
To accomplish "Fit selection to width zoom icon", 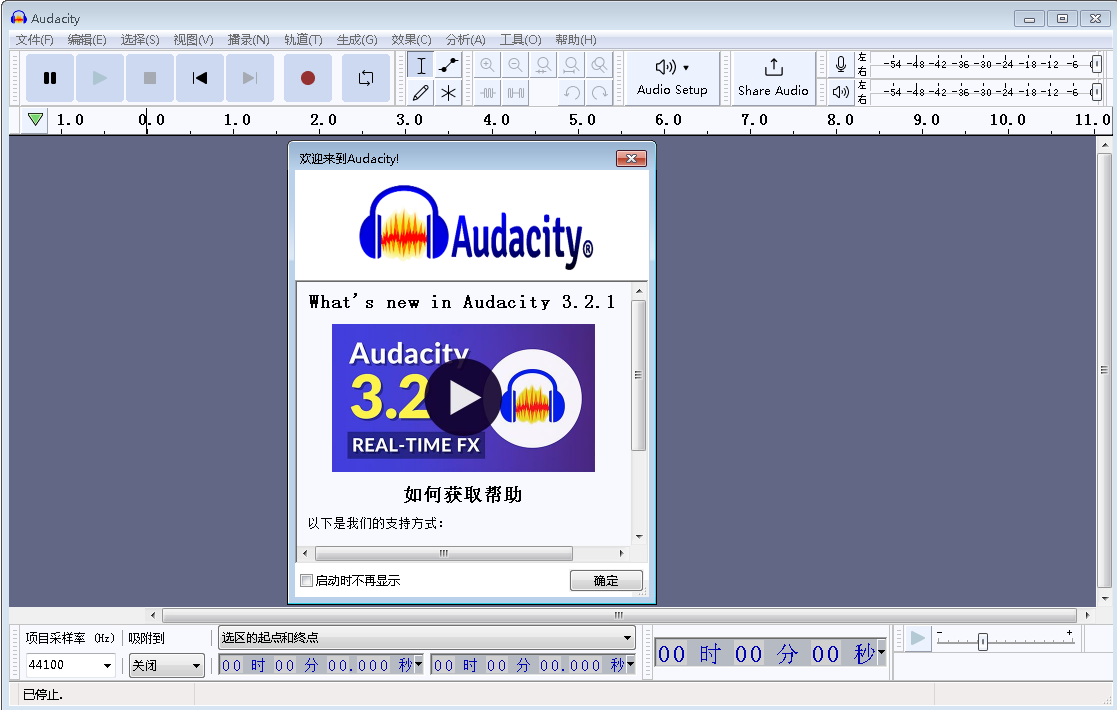I will click(x=544, y=66).
